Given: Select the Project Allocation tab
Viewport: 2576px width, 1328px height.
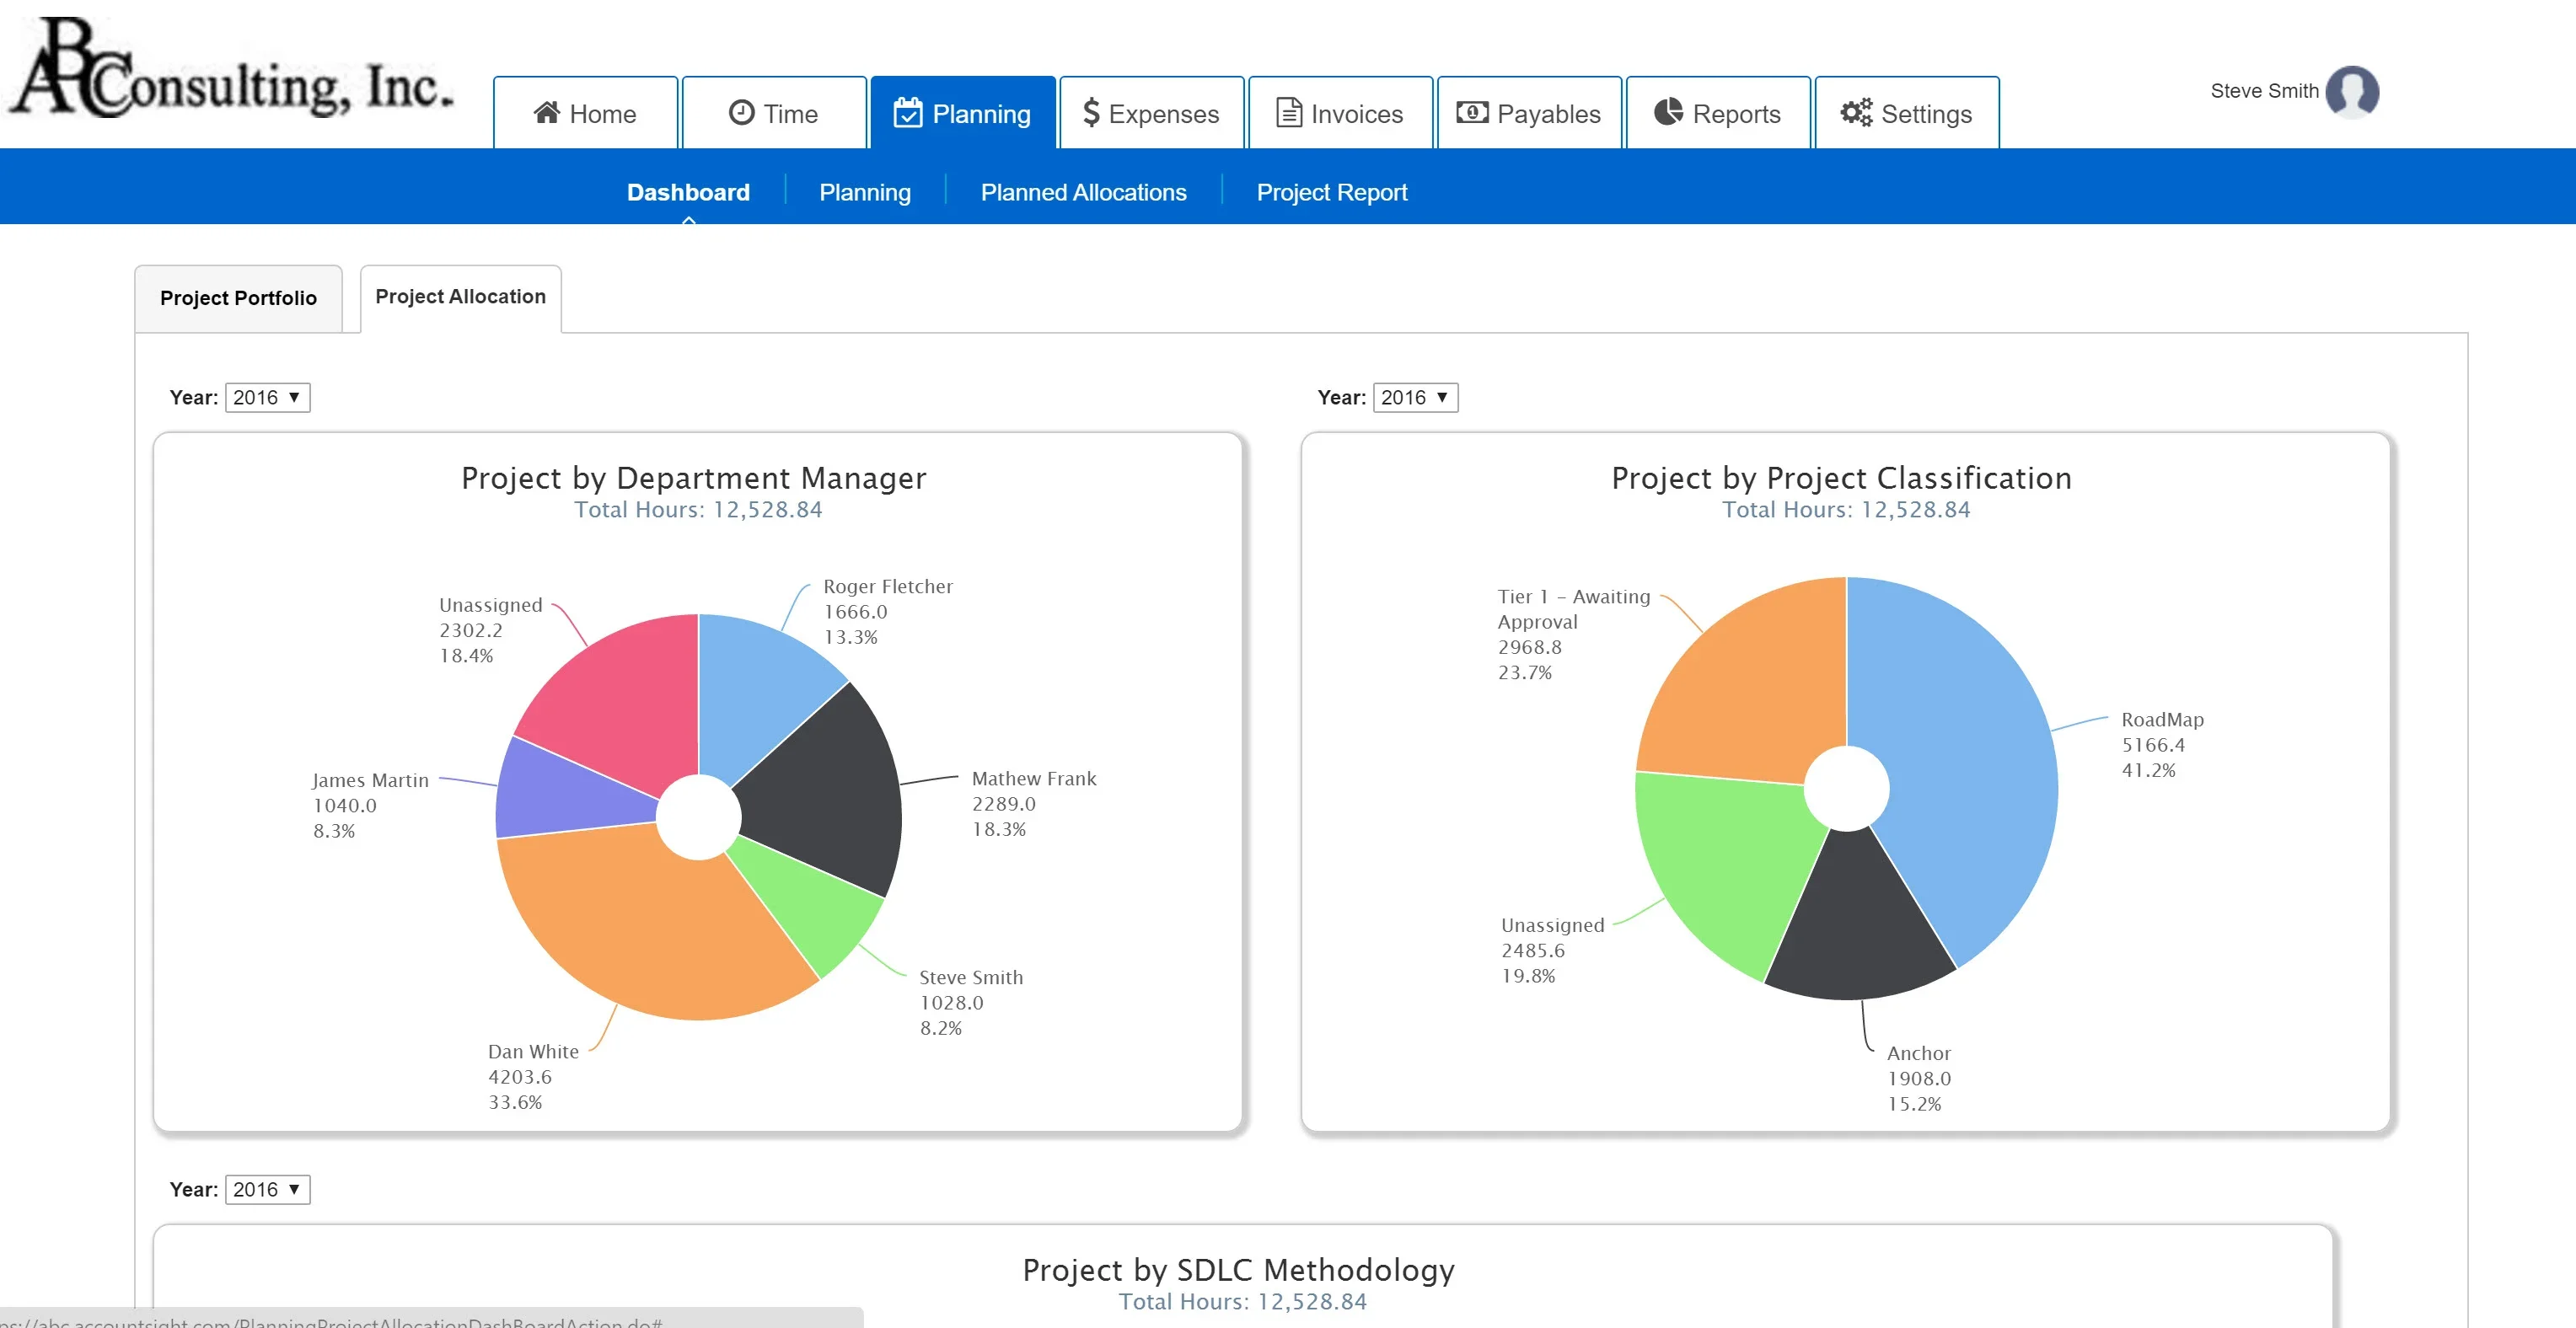Looking at the screenshot, I should (460, 297).
